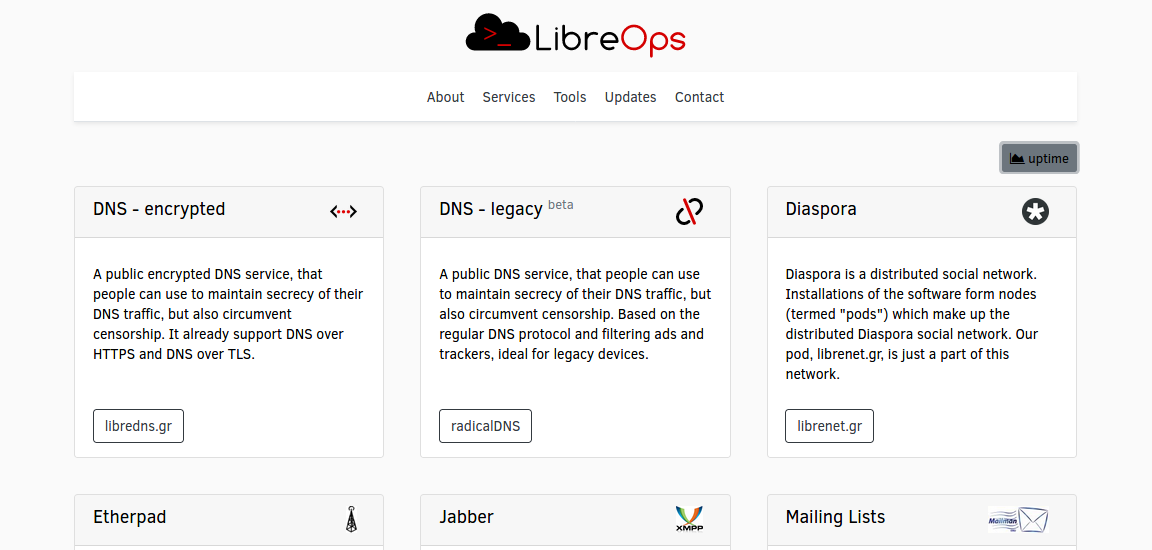This screenshot has height=550, width=1152.
Task: Open the radicalDNS link button
Action: (485, 426)
